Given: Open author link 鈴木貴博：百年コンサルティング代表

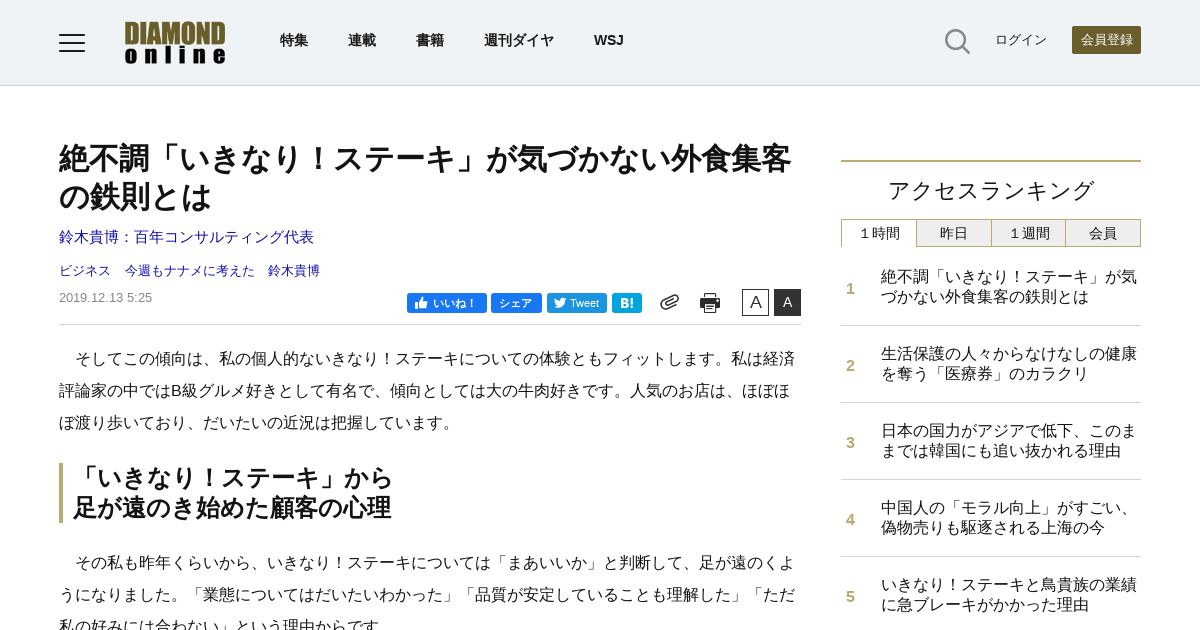Looking at the screenshot, I should [x=186, y=237].
